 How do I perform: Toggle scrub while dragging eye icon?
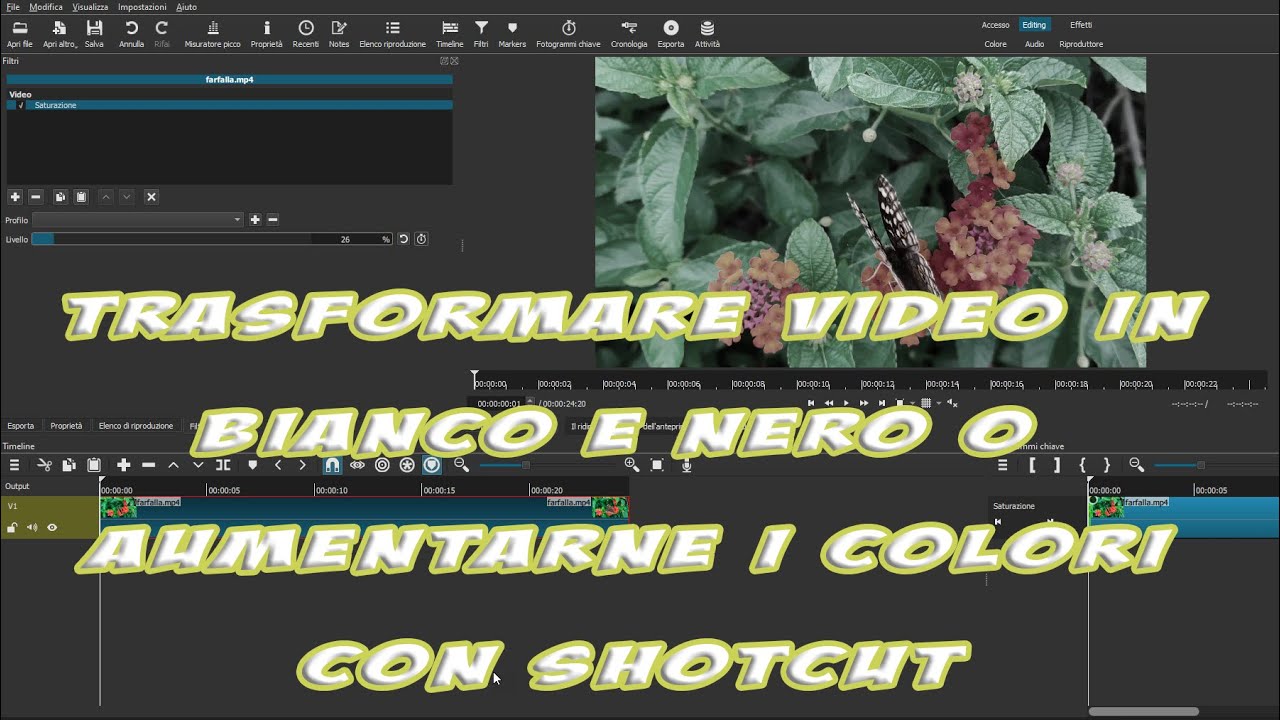point(357,465)
